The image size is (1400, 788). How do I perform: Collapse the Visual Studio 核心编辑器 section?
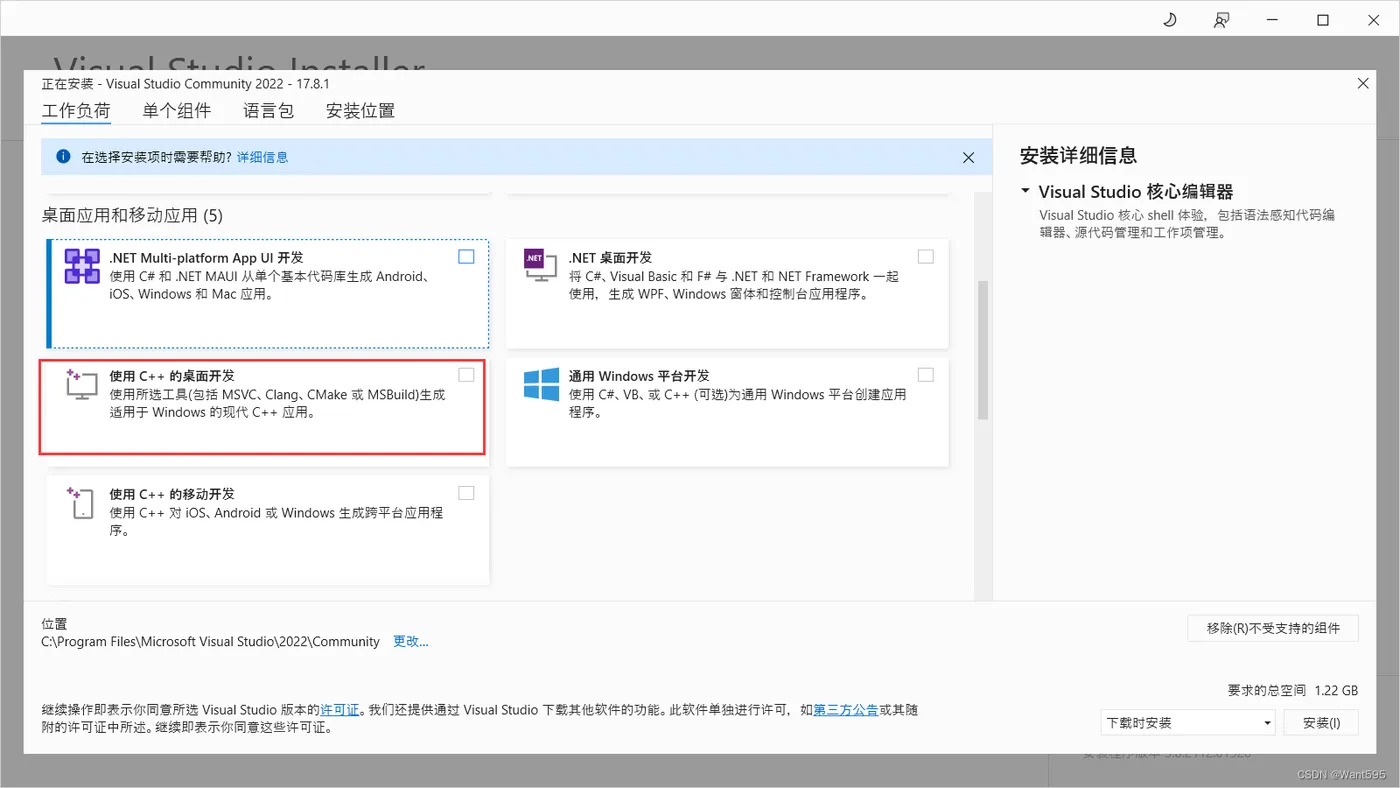coord(1025,191)
